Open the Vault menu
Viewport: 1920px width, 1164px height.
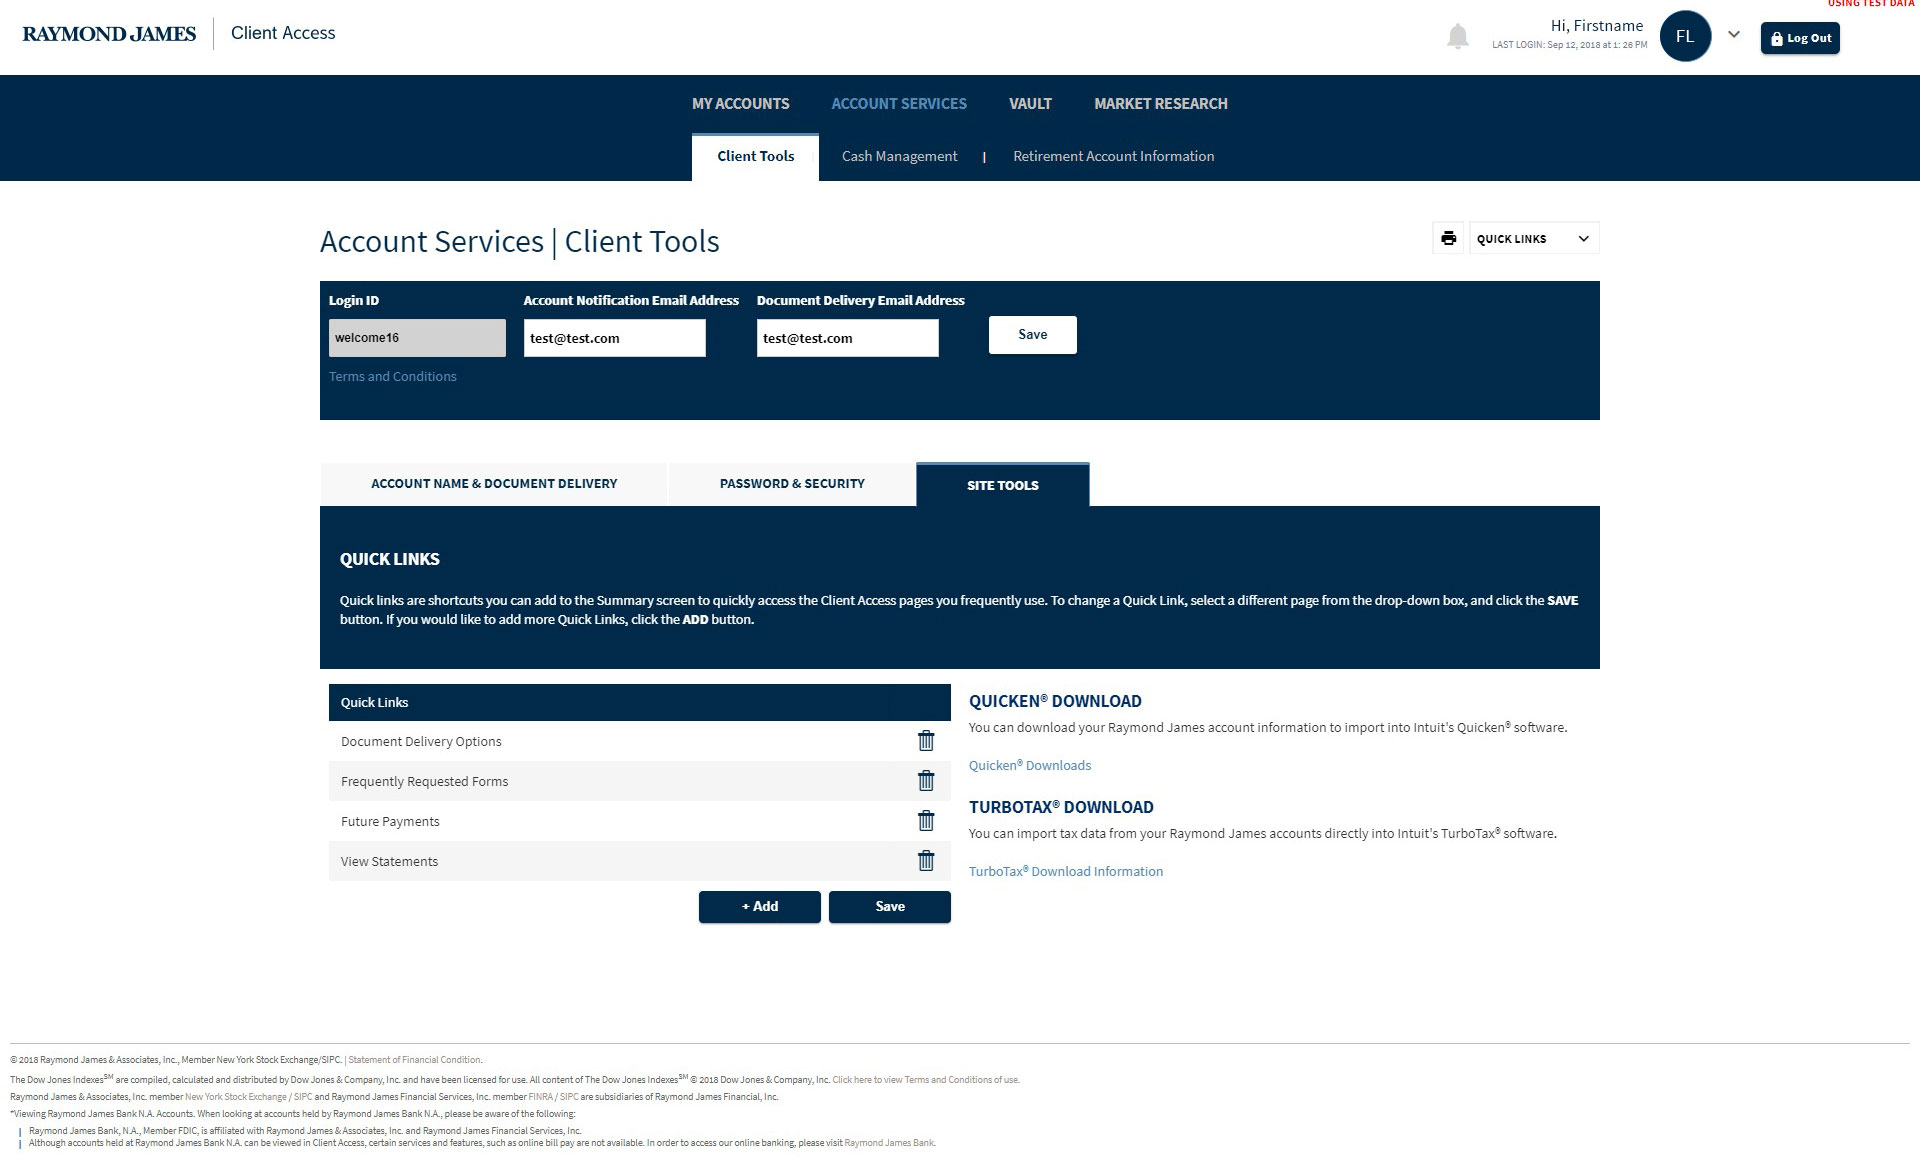tap(1030, 104)
